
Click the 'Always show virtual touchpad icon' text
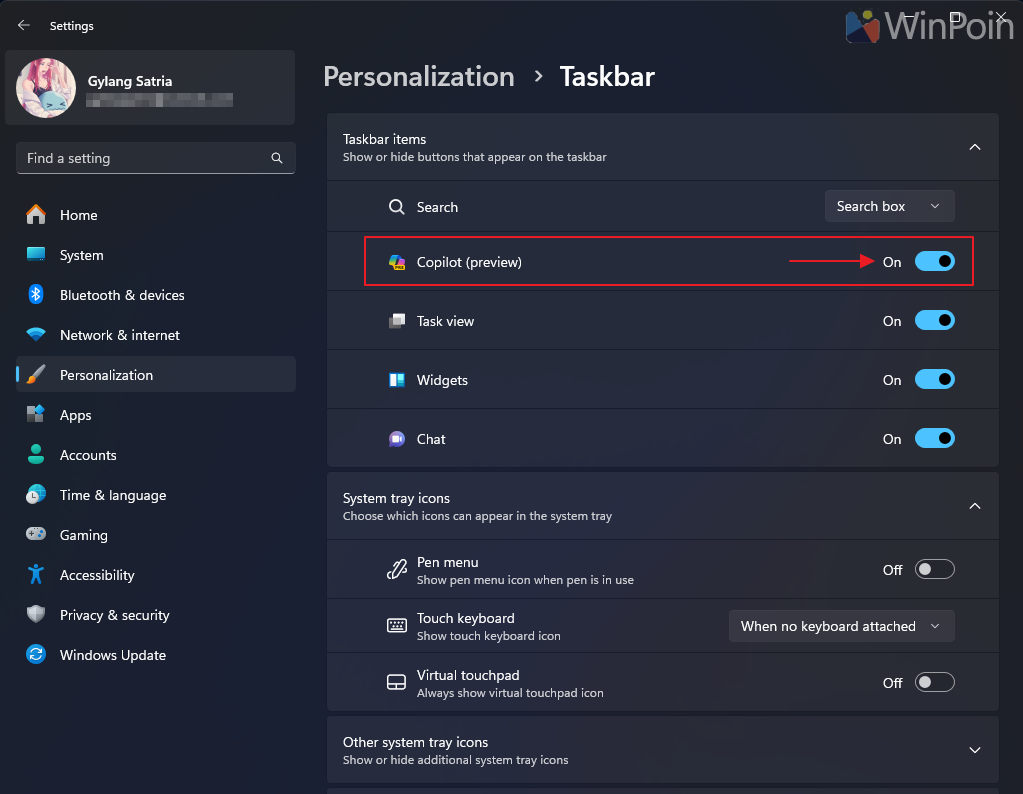point(510,693)
